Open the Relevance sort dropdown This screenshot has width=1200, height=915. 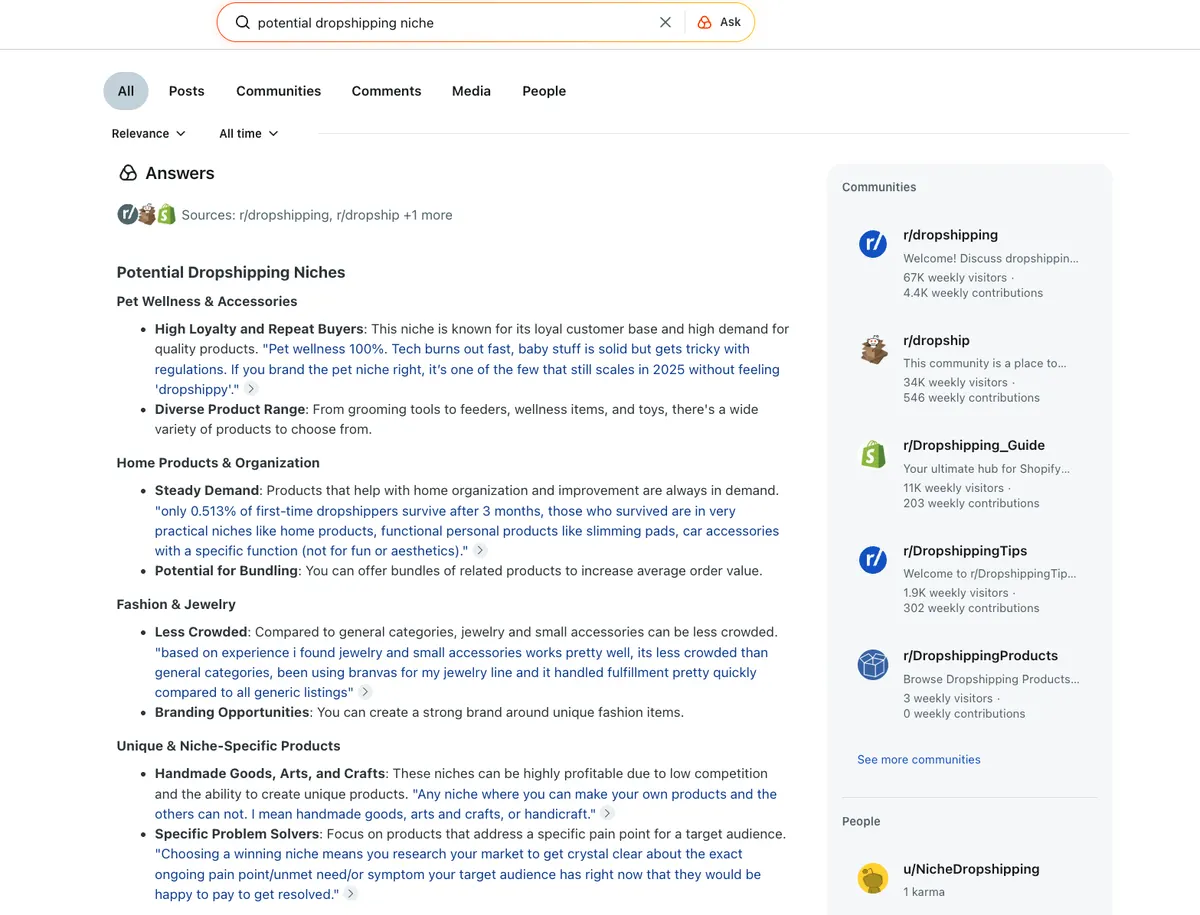[147, 133]
